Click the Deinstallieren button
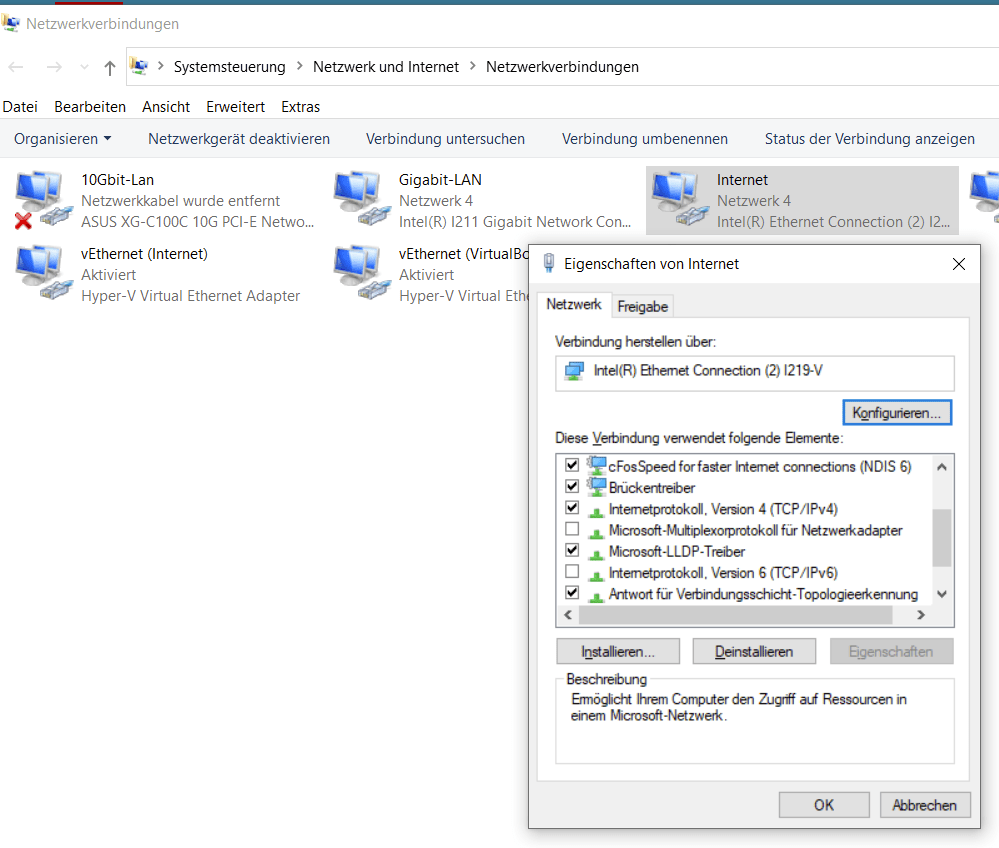This screenshot has height=848, width=999. pyautogui.click(x=753, y=651)
